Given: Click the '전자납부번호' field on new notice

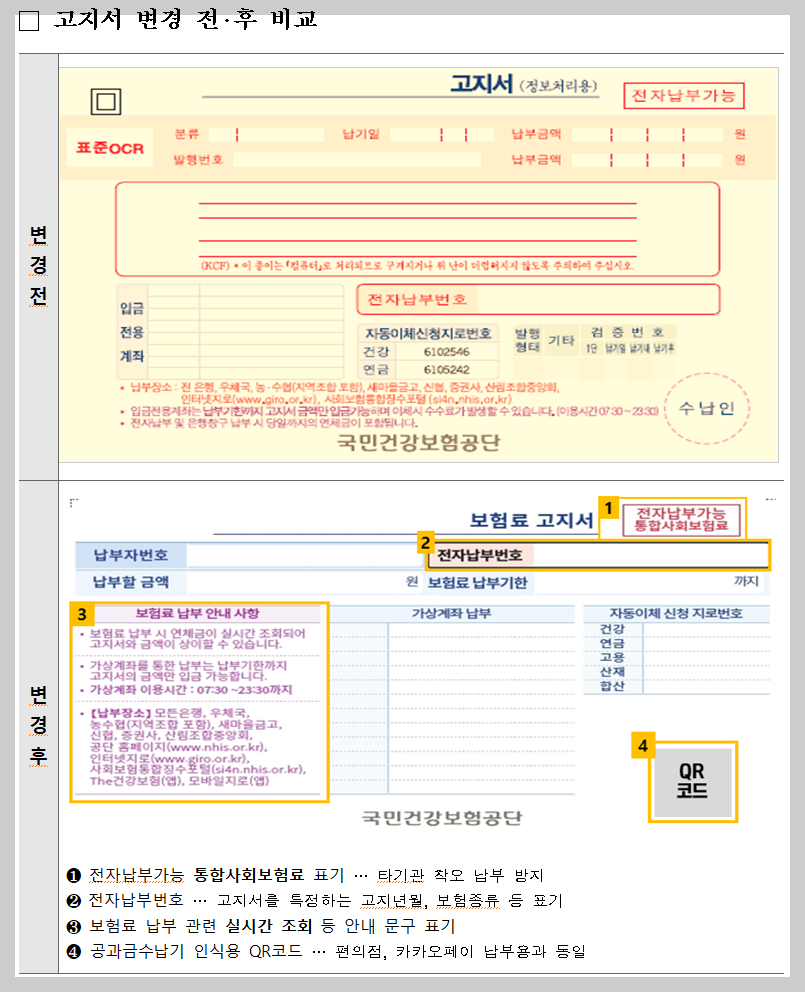Looking at the screenshot, I should 598,555.
